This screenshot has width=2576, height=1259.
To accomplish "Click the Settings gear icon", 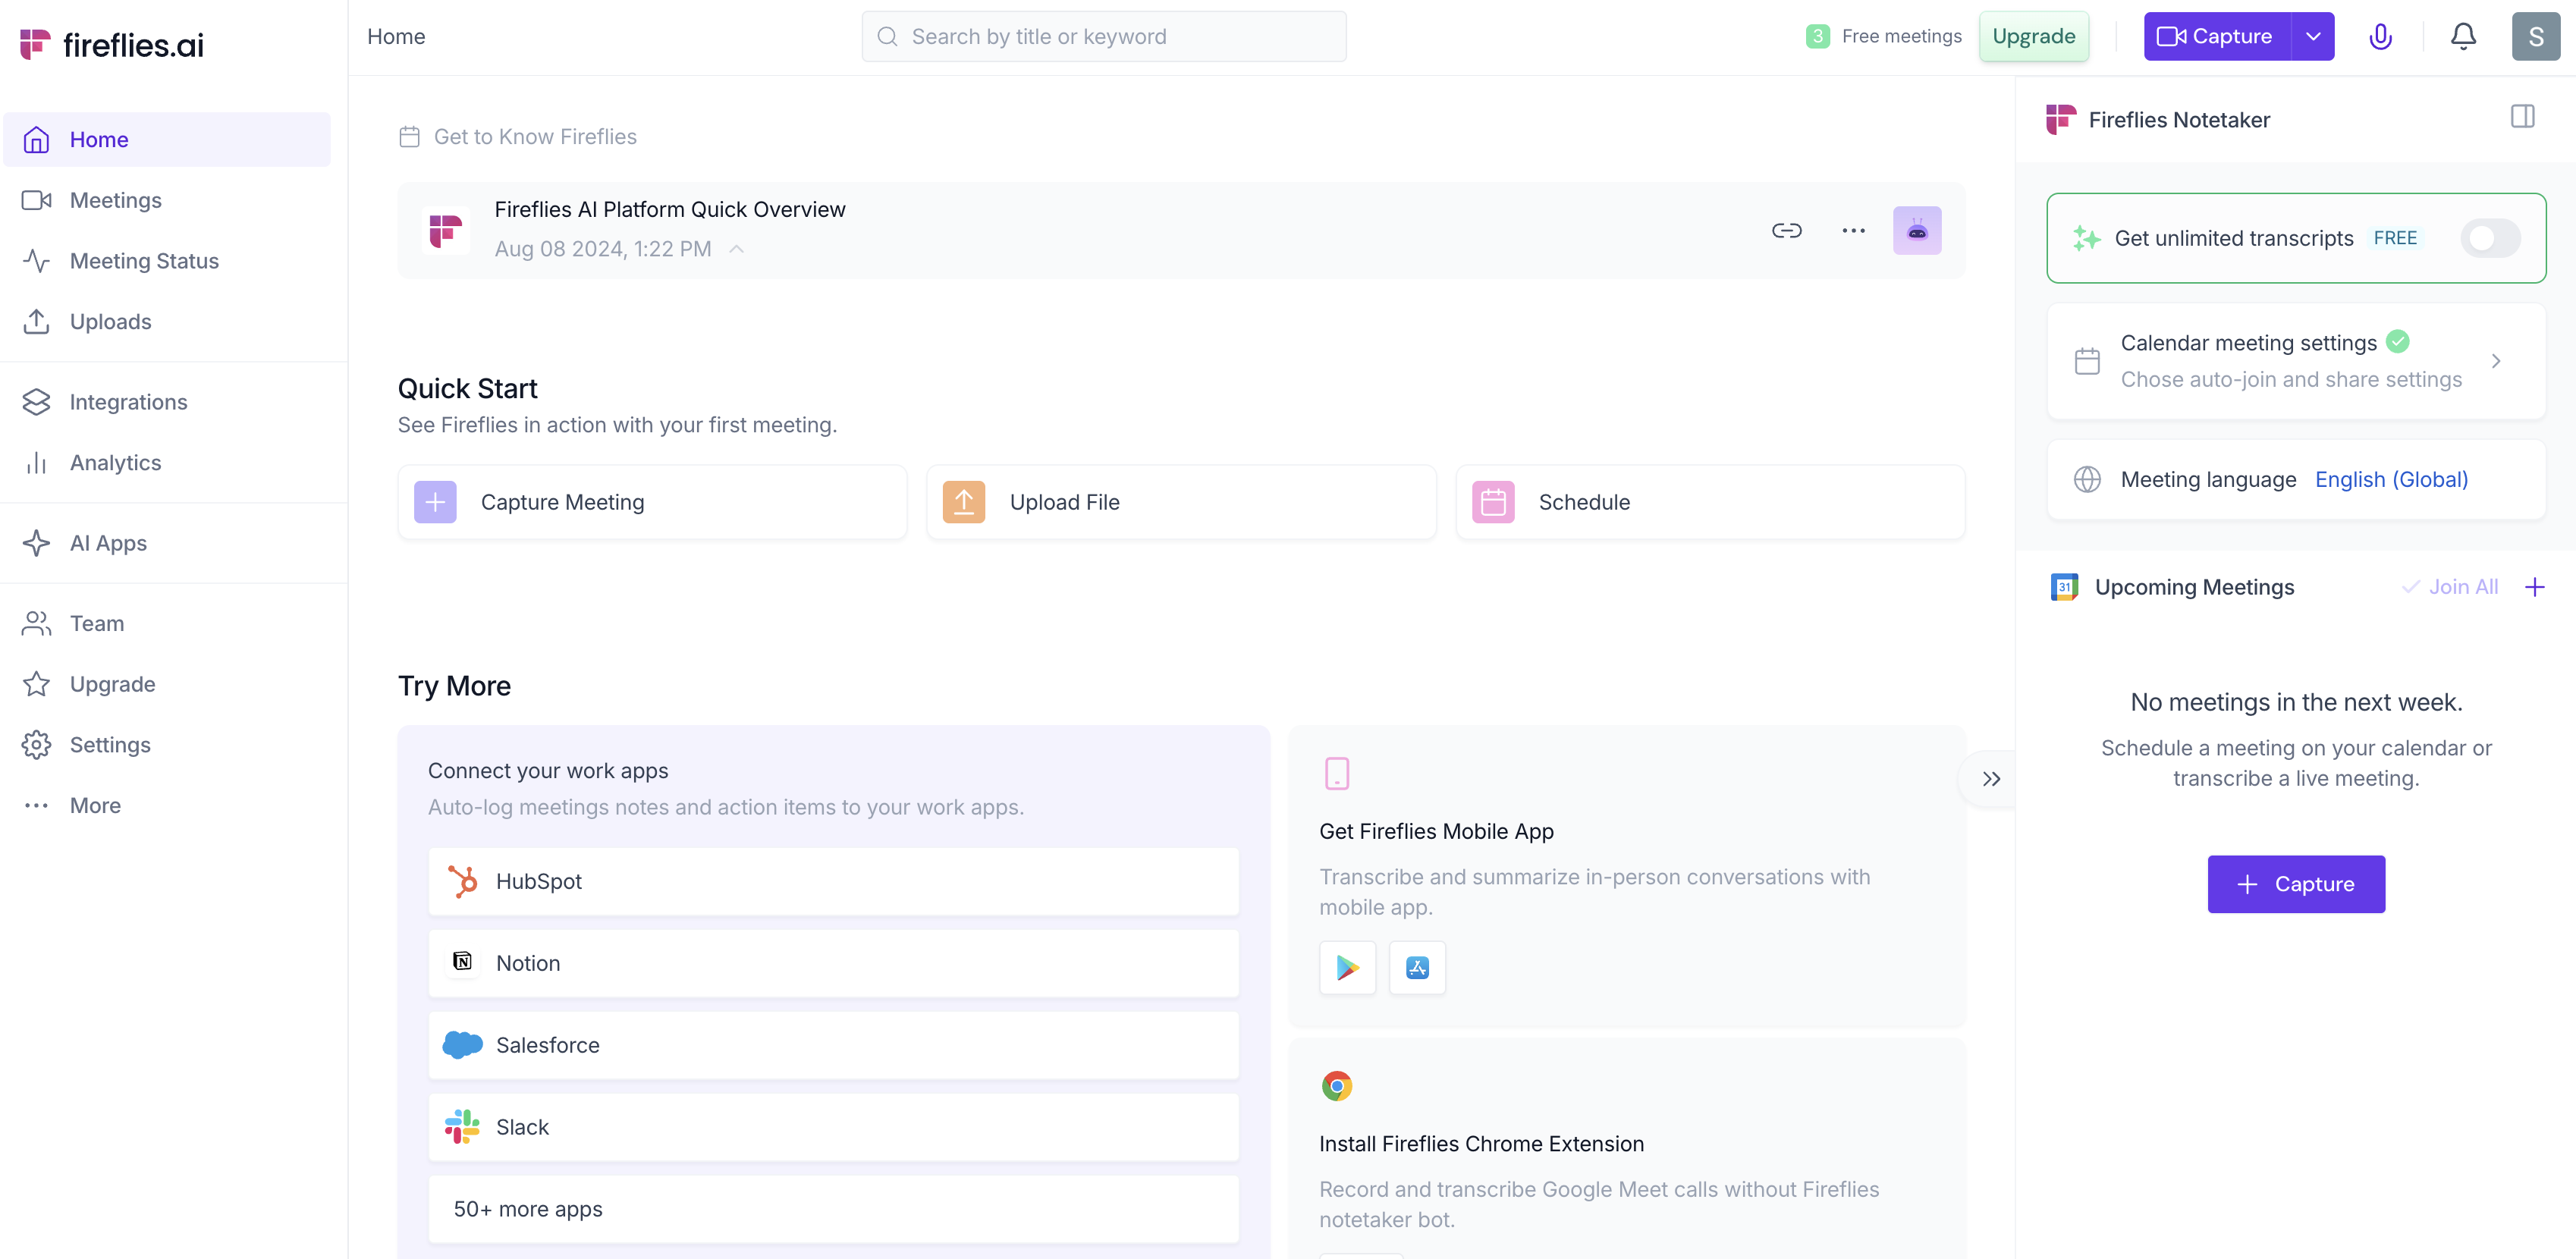I will pos(37,745).
